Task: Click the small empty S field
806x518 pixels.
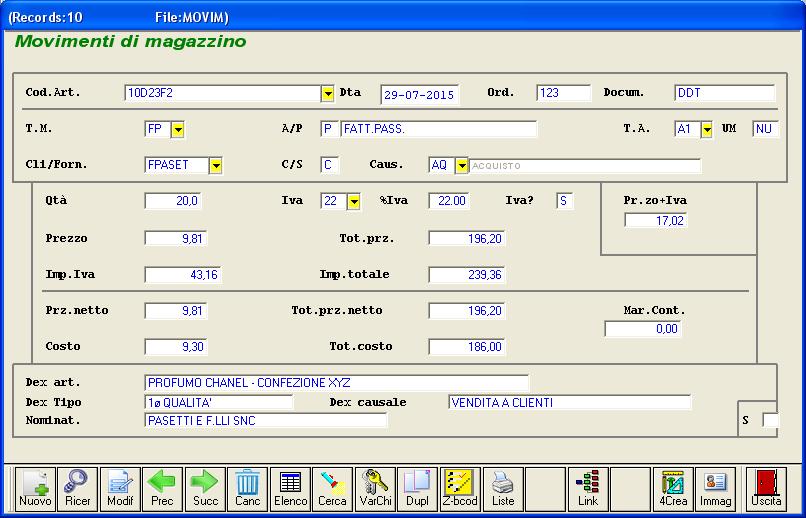Action: (x=771, y=420)
